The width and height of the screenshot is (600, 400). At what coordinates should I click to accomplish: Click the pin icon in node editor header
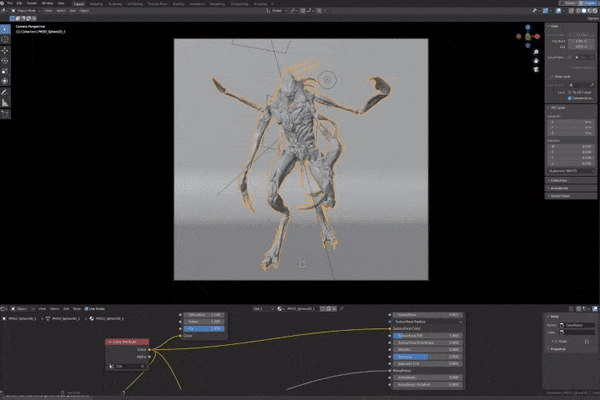coord(342,309)
